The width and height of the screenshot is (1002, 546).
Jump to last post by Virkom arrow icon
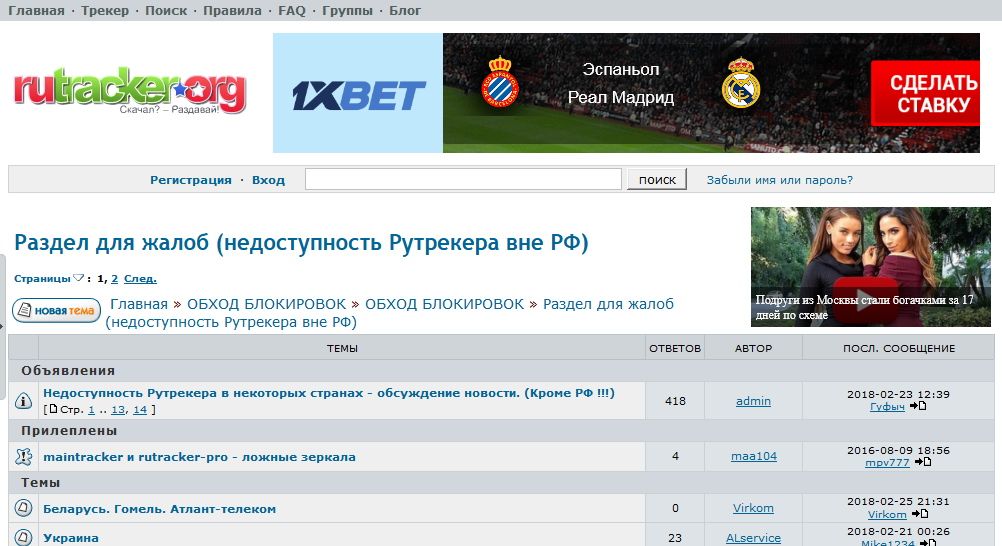(x=920, y=513)
